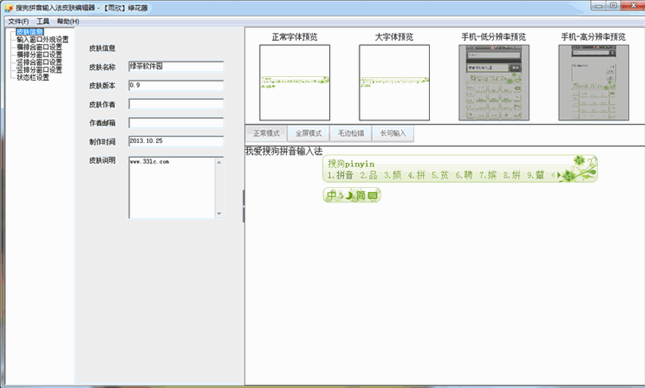Click the next-page arrow in candidate window
This screenshot has width=645, height=388.
(x=559, y=175)
